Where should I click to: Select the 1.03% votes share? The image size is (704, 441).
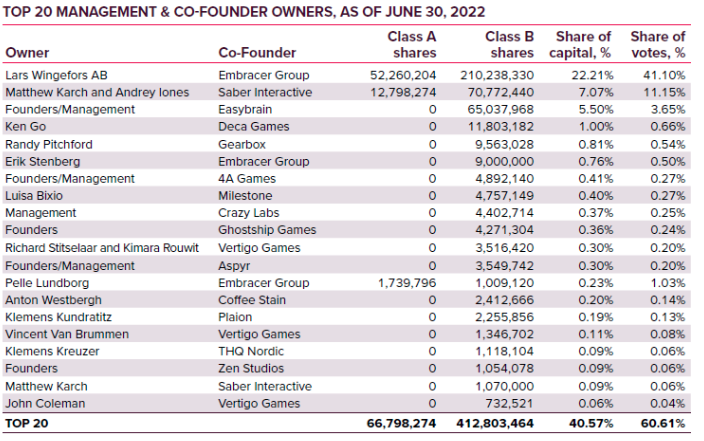coord(668,283)
